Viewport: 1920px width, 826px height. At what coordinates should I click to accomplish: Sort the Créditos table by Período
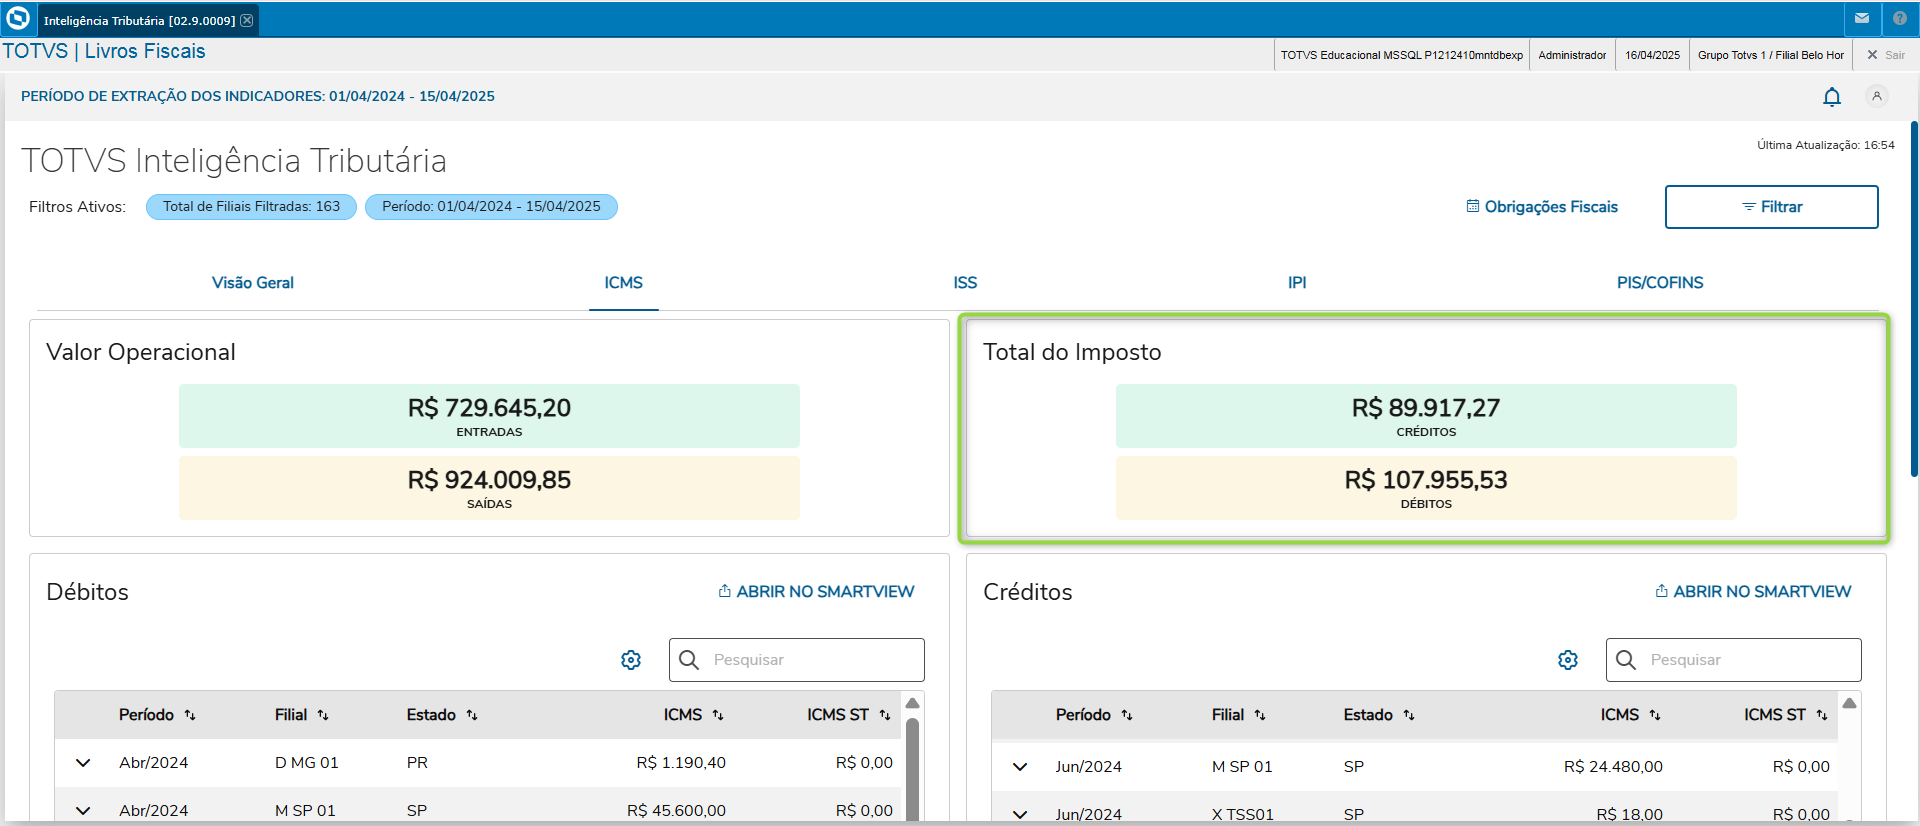pos(1127,715)
